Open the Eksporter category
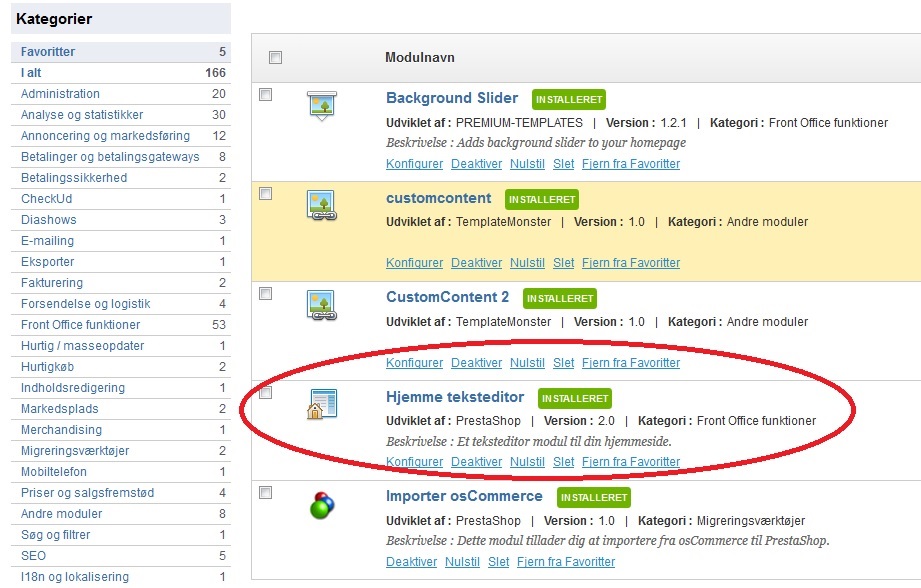 click(121, 262)
